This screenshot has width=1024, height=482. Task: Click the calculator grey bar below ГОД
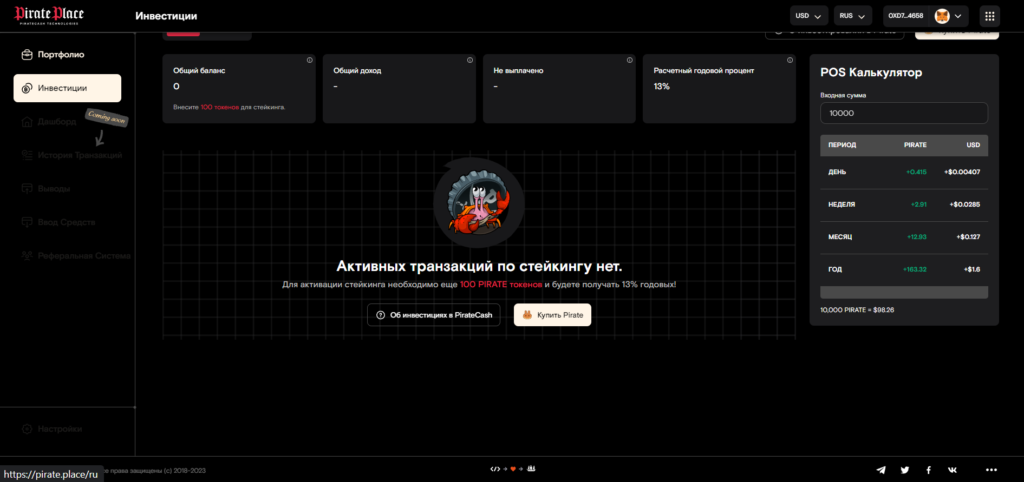click(x=904, y=293)
